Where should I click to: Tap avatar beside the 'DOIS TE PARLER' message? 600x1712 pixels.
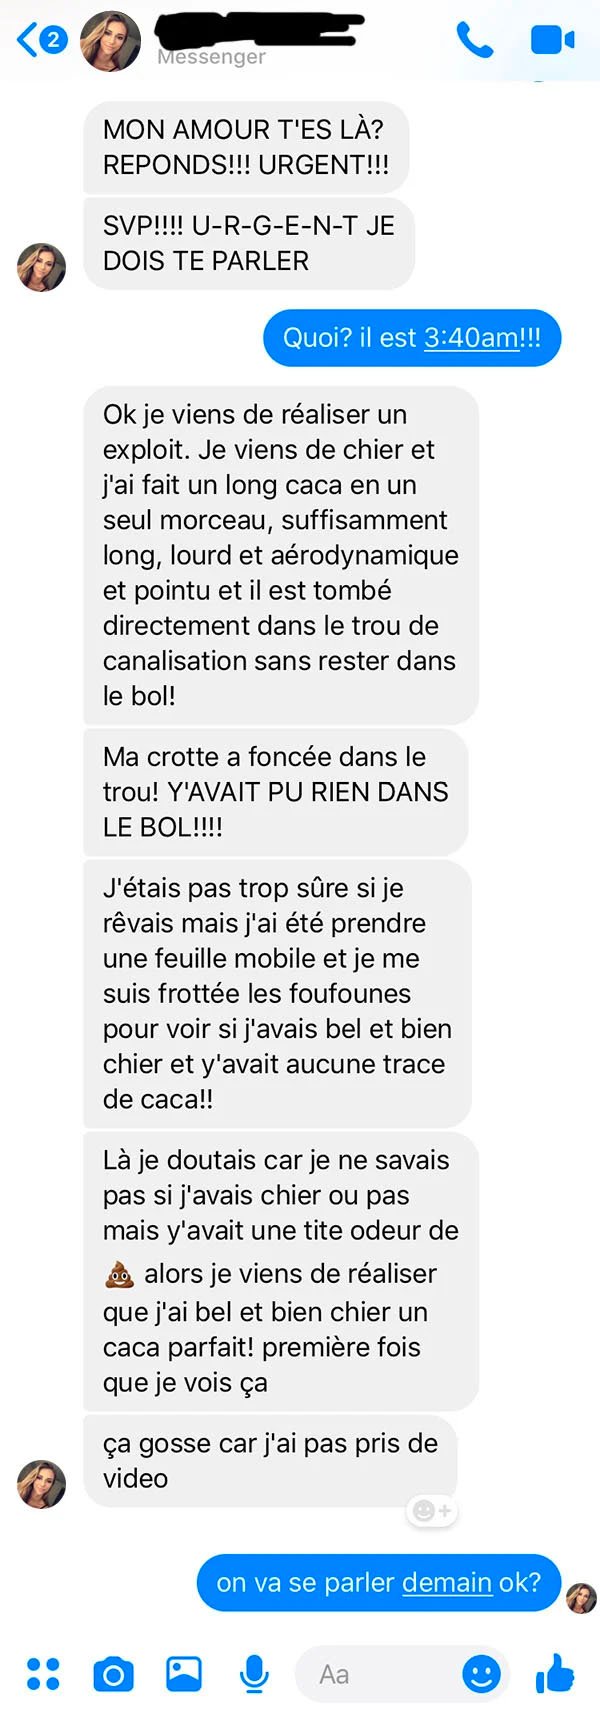[x=42, y=267]
